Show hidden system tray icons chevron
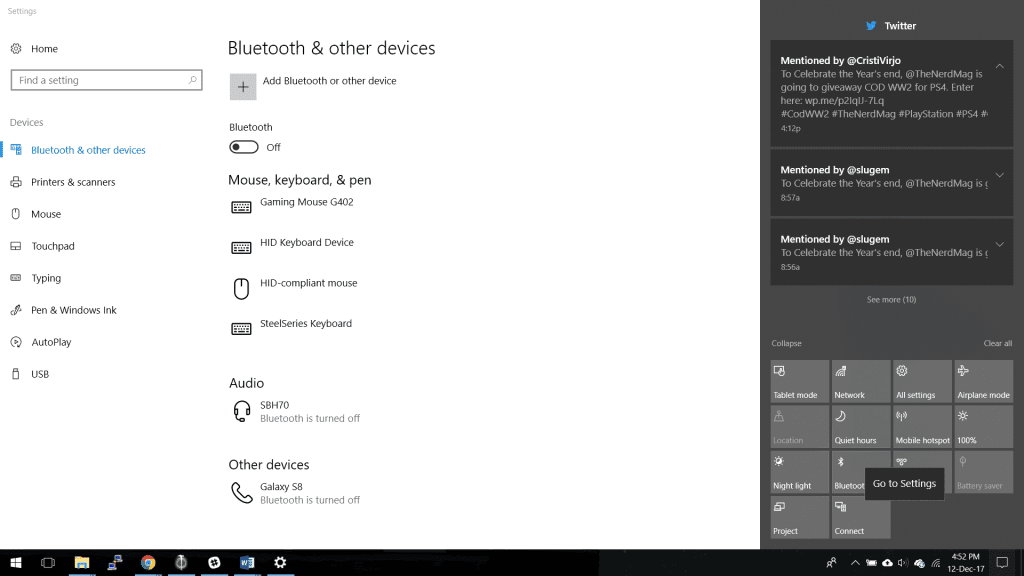 tap(855, 563)
